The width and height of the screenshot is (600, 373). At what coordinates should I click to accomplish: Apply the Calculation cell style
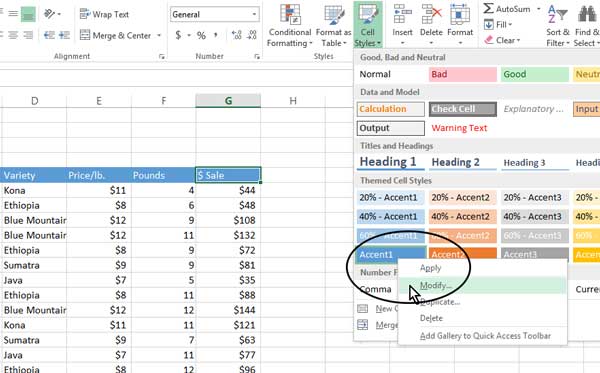[x=391, y=109]
